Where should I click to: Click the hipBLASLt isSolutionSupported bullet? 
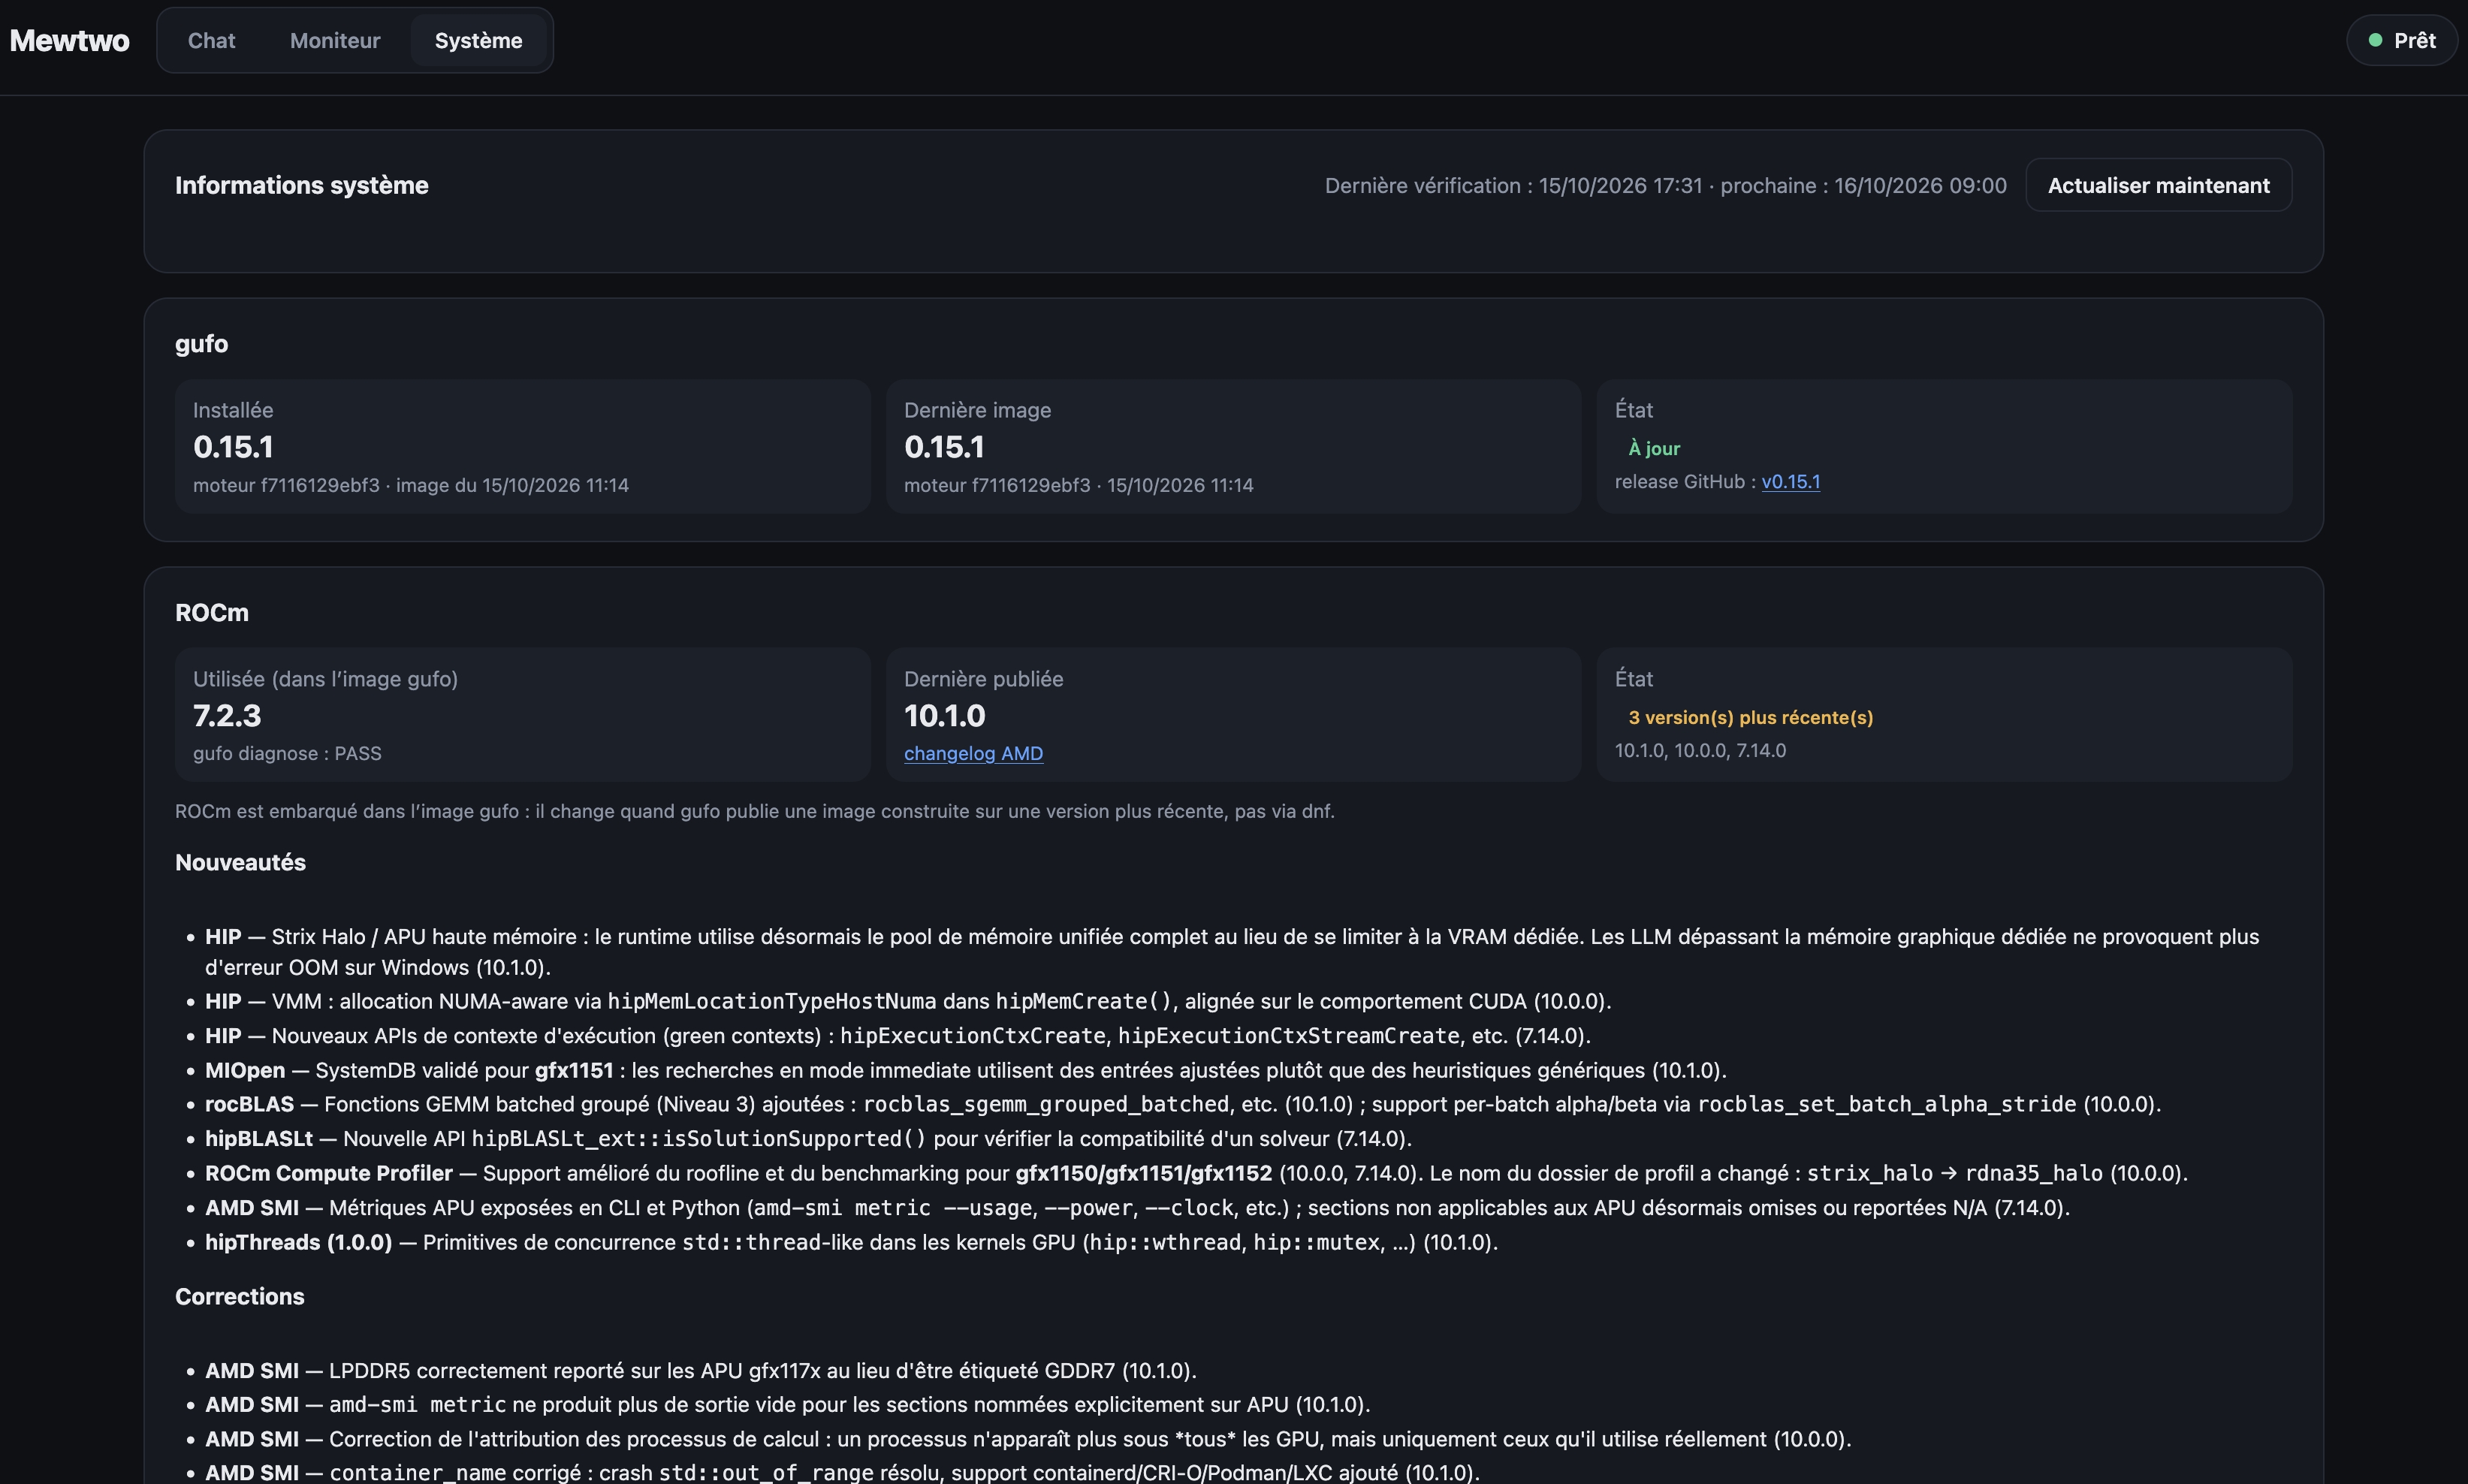[x=808, y=1139]
